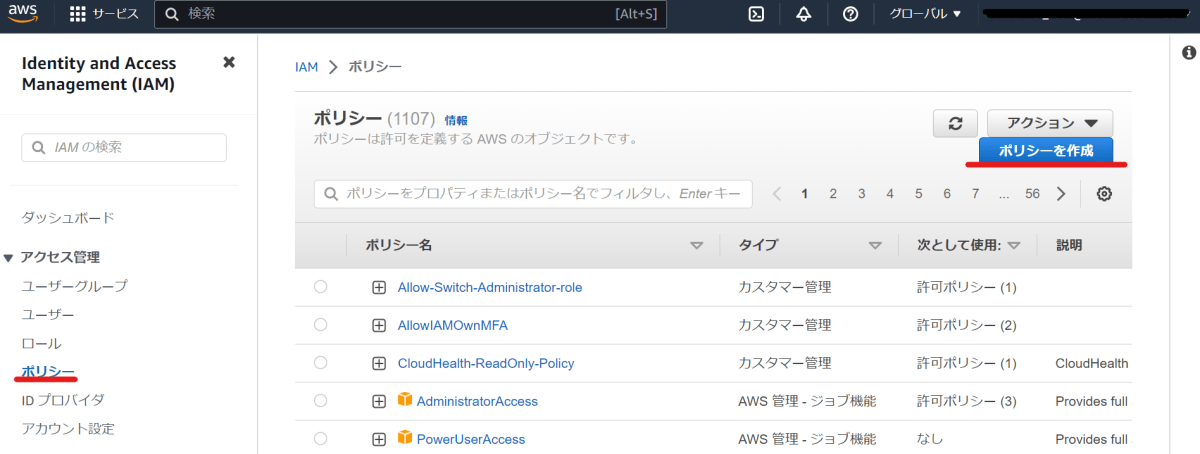Select radio for PowerUserAccess
Screen dimensions: 1200x454
pyautogui.click(x=320, y=439)
